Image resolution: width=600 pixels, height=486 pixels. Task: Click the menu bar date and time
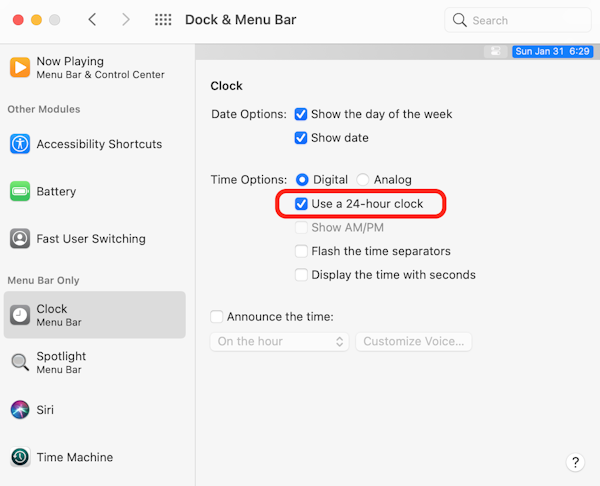point(551,51)
